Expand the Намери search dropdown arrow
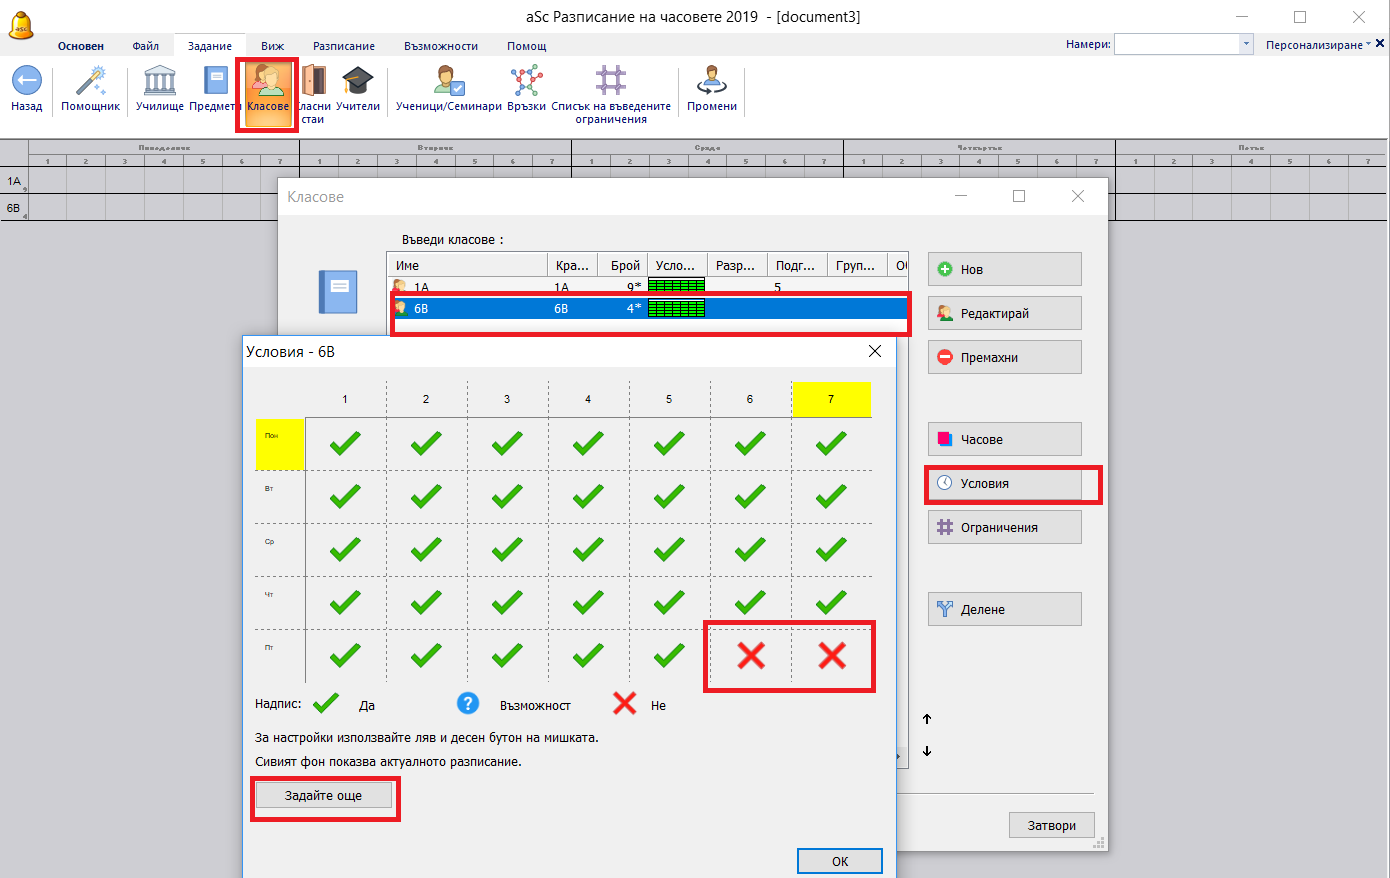Viewport: 1390px width, 878px height. (x=1246, y=44)
